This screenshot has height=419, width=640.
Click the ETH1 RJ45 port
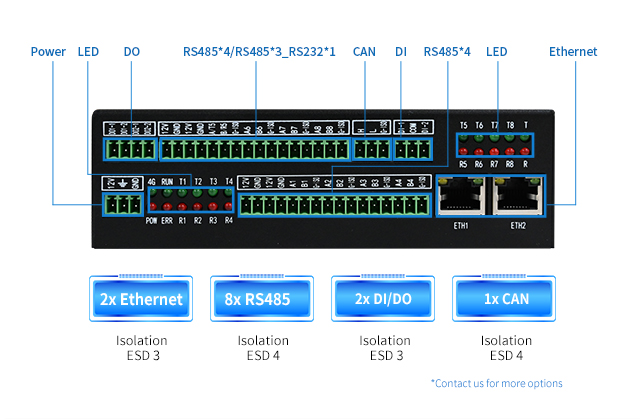461,196
